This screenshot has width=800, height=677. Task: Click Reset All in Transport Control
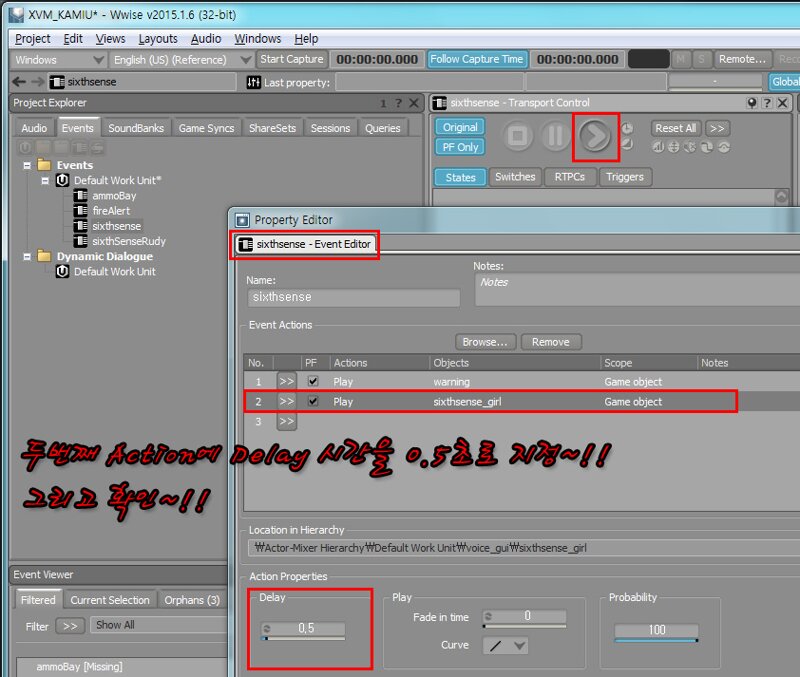pos(676,128)
